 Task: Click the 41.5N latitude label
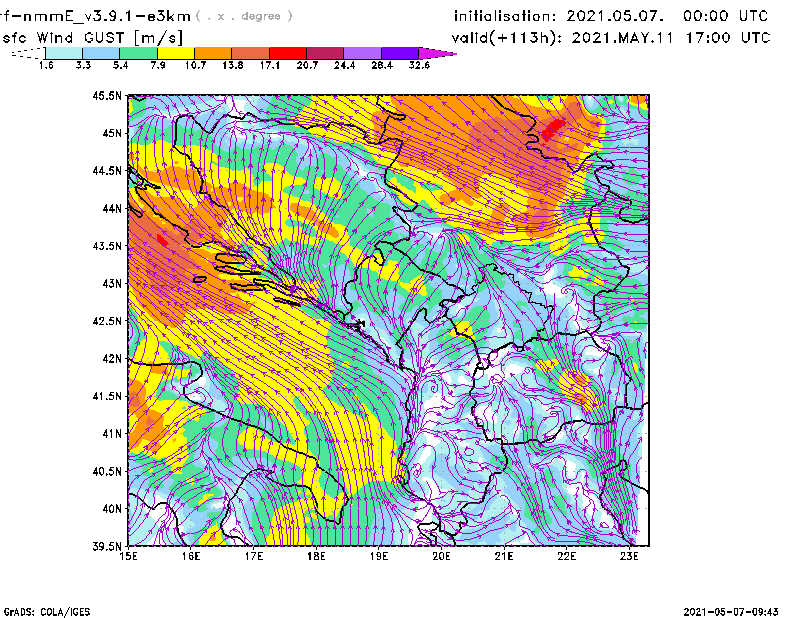tap(107, 396)
